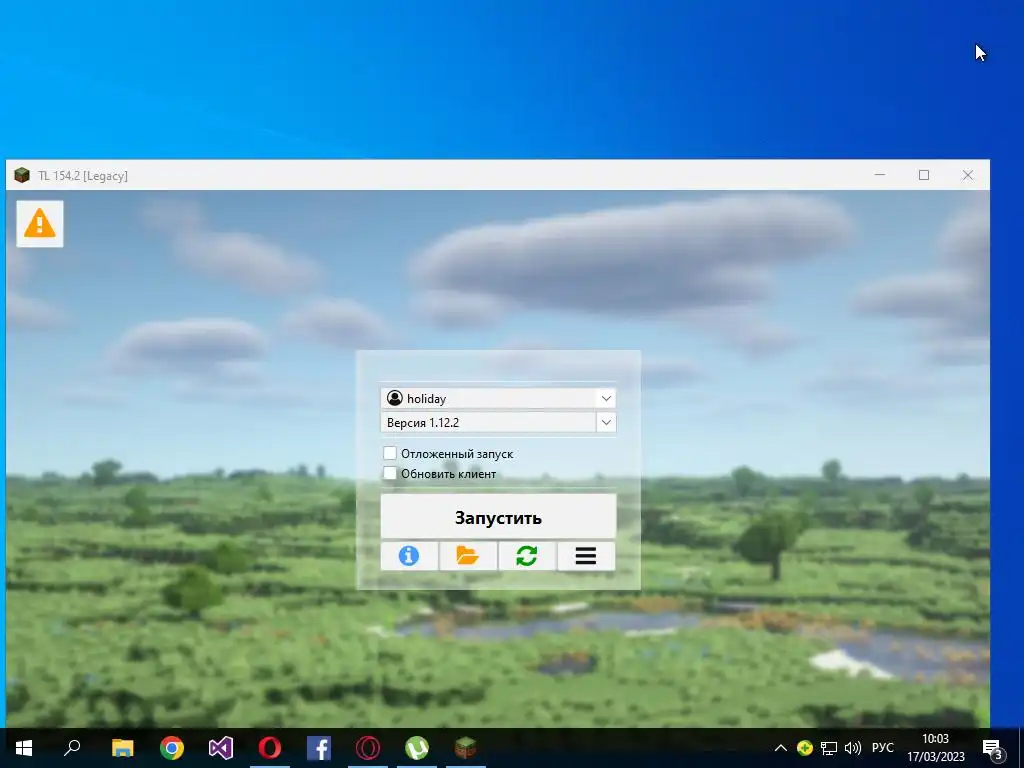Open File Explorer from the taskbar
This screenshot has height=768, width=1024.
pos(122,748)
